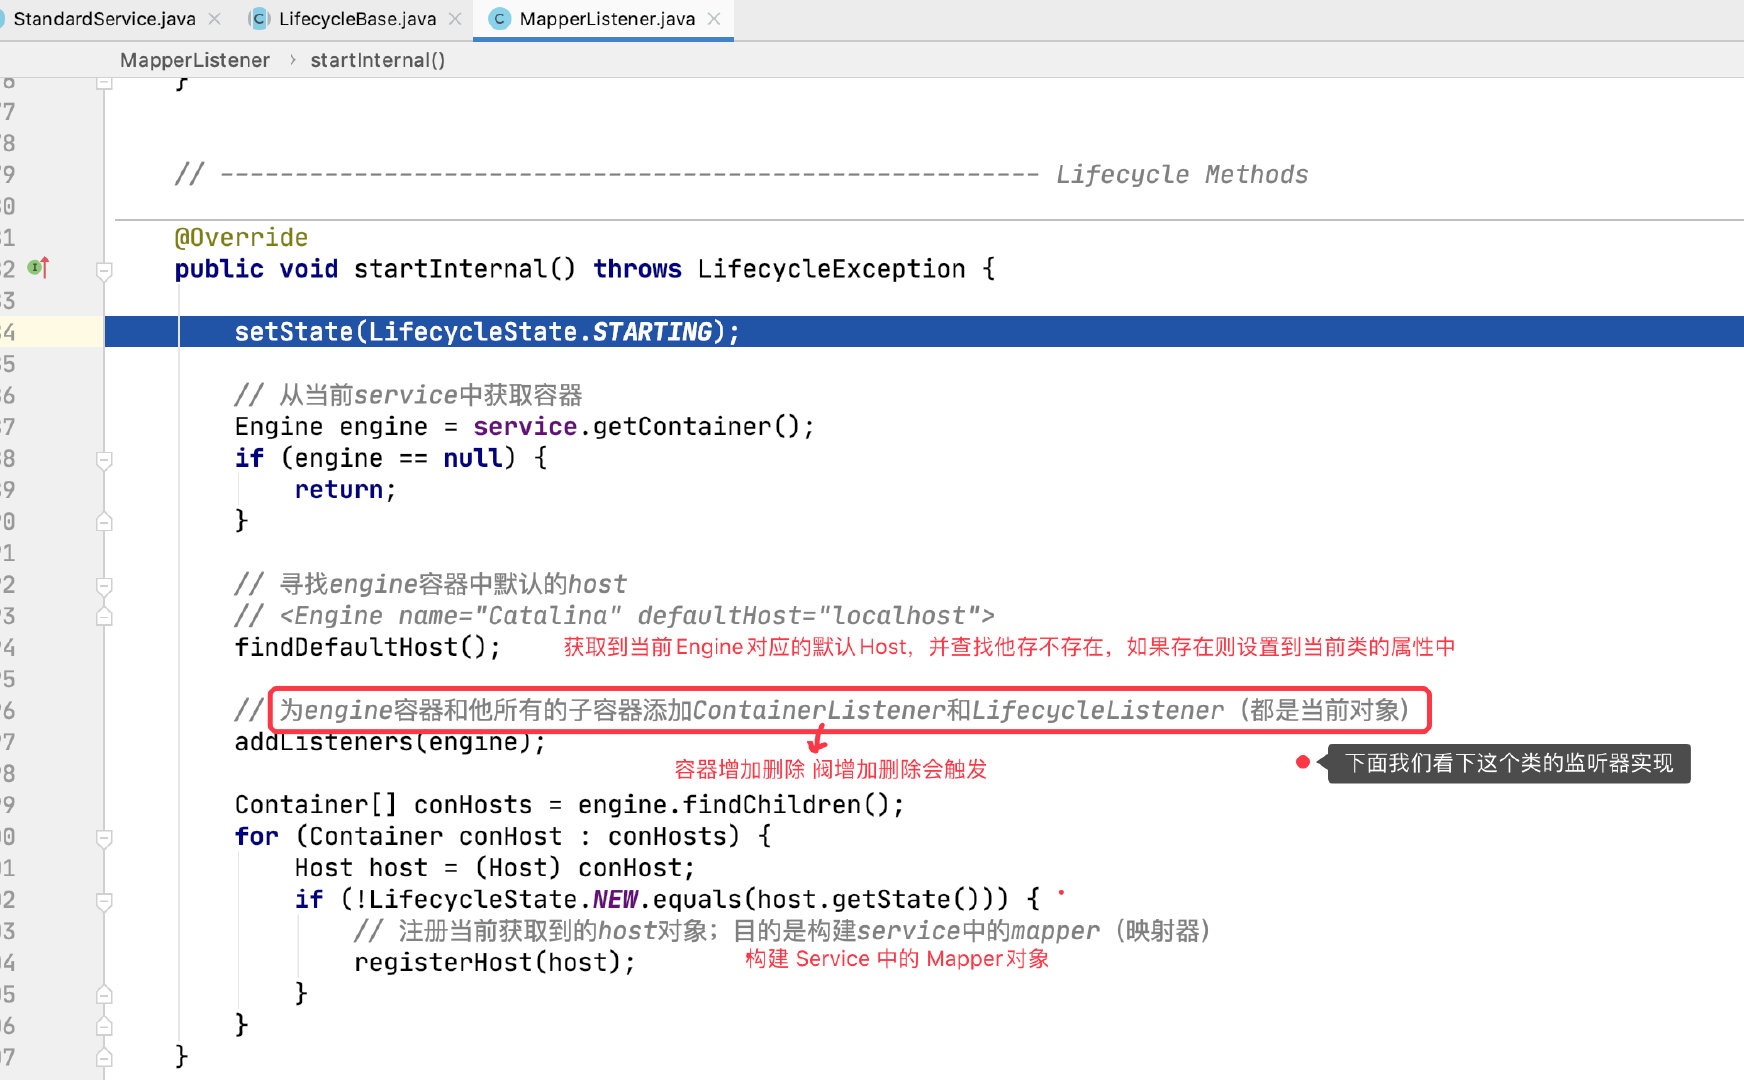
Task: Collapse the startInternal() method fold marker
Action: point(104,270)
